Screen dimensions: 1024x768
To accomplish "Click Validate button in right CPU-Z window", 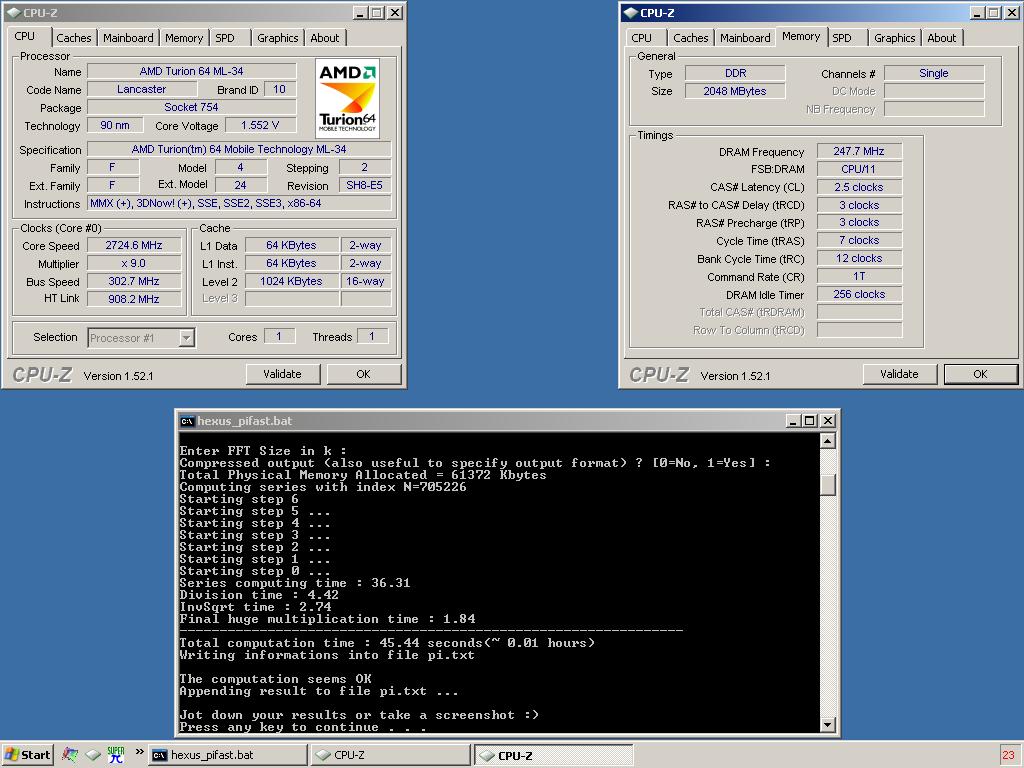I will tap(899, 374).
